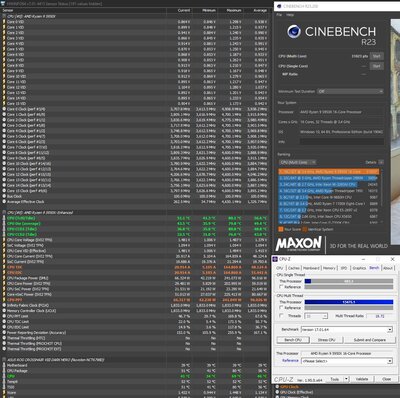Click the CPU-Z title bar icon

coord(275,259)
